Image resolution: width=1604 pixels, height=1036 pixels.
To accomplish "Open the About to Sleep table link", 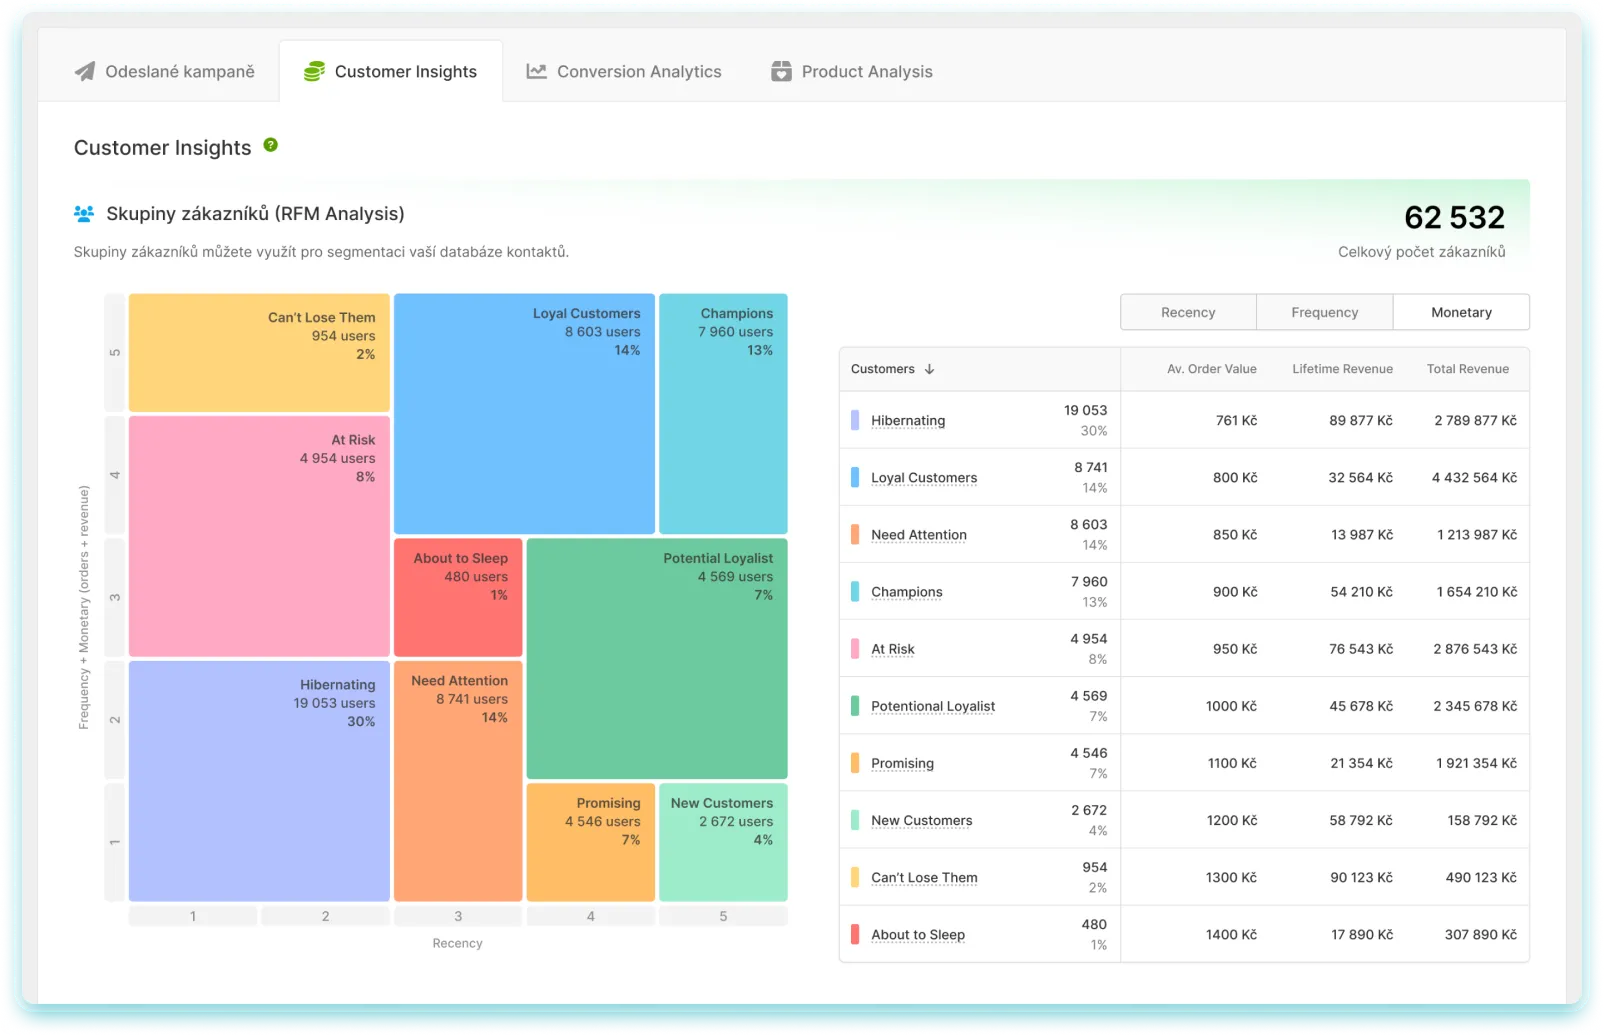I will [917, 935].
